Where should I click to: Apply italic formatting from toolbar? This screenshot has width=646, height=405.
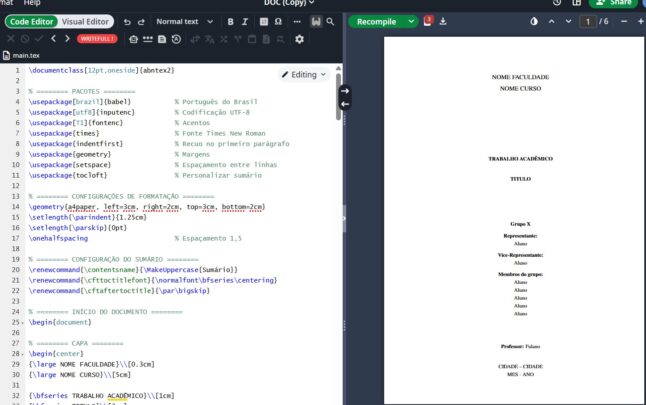(245, 21)
